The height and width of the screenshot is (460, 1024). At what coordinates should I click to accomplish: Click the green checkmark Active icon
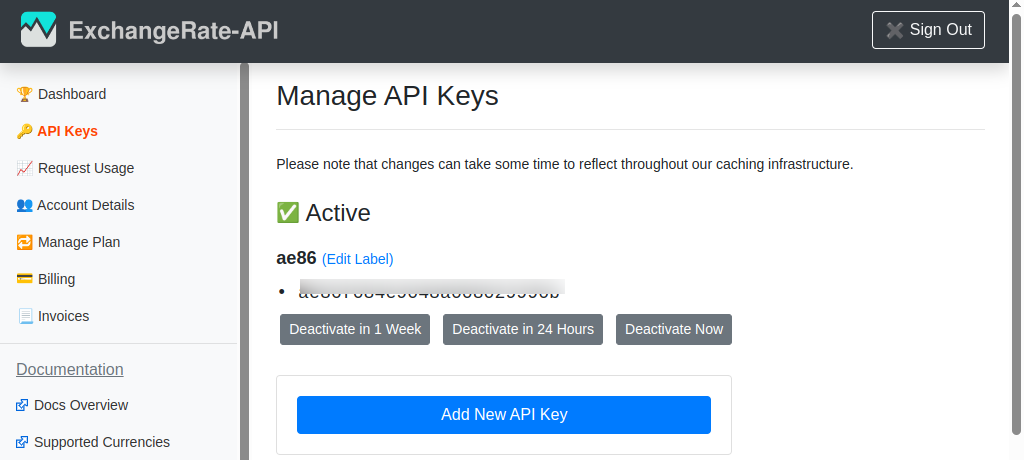coord(287,213)
